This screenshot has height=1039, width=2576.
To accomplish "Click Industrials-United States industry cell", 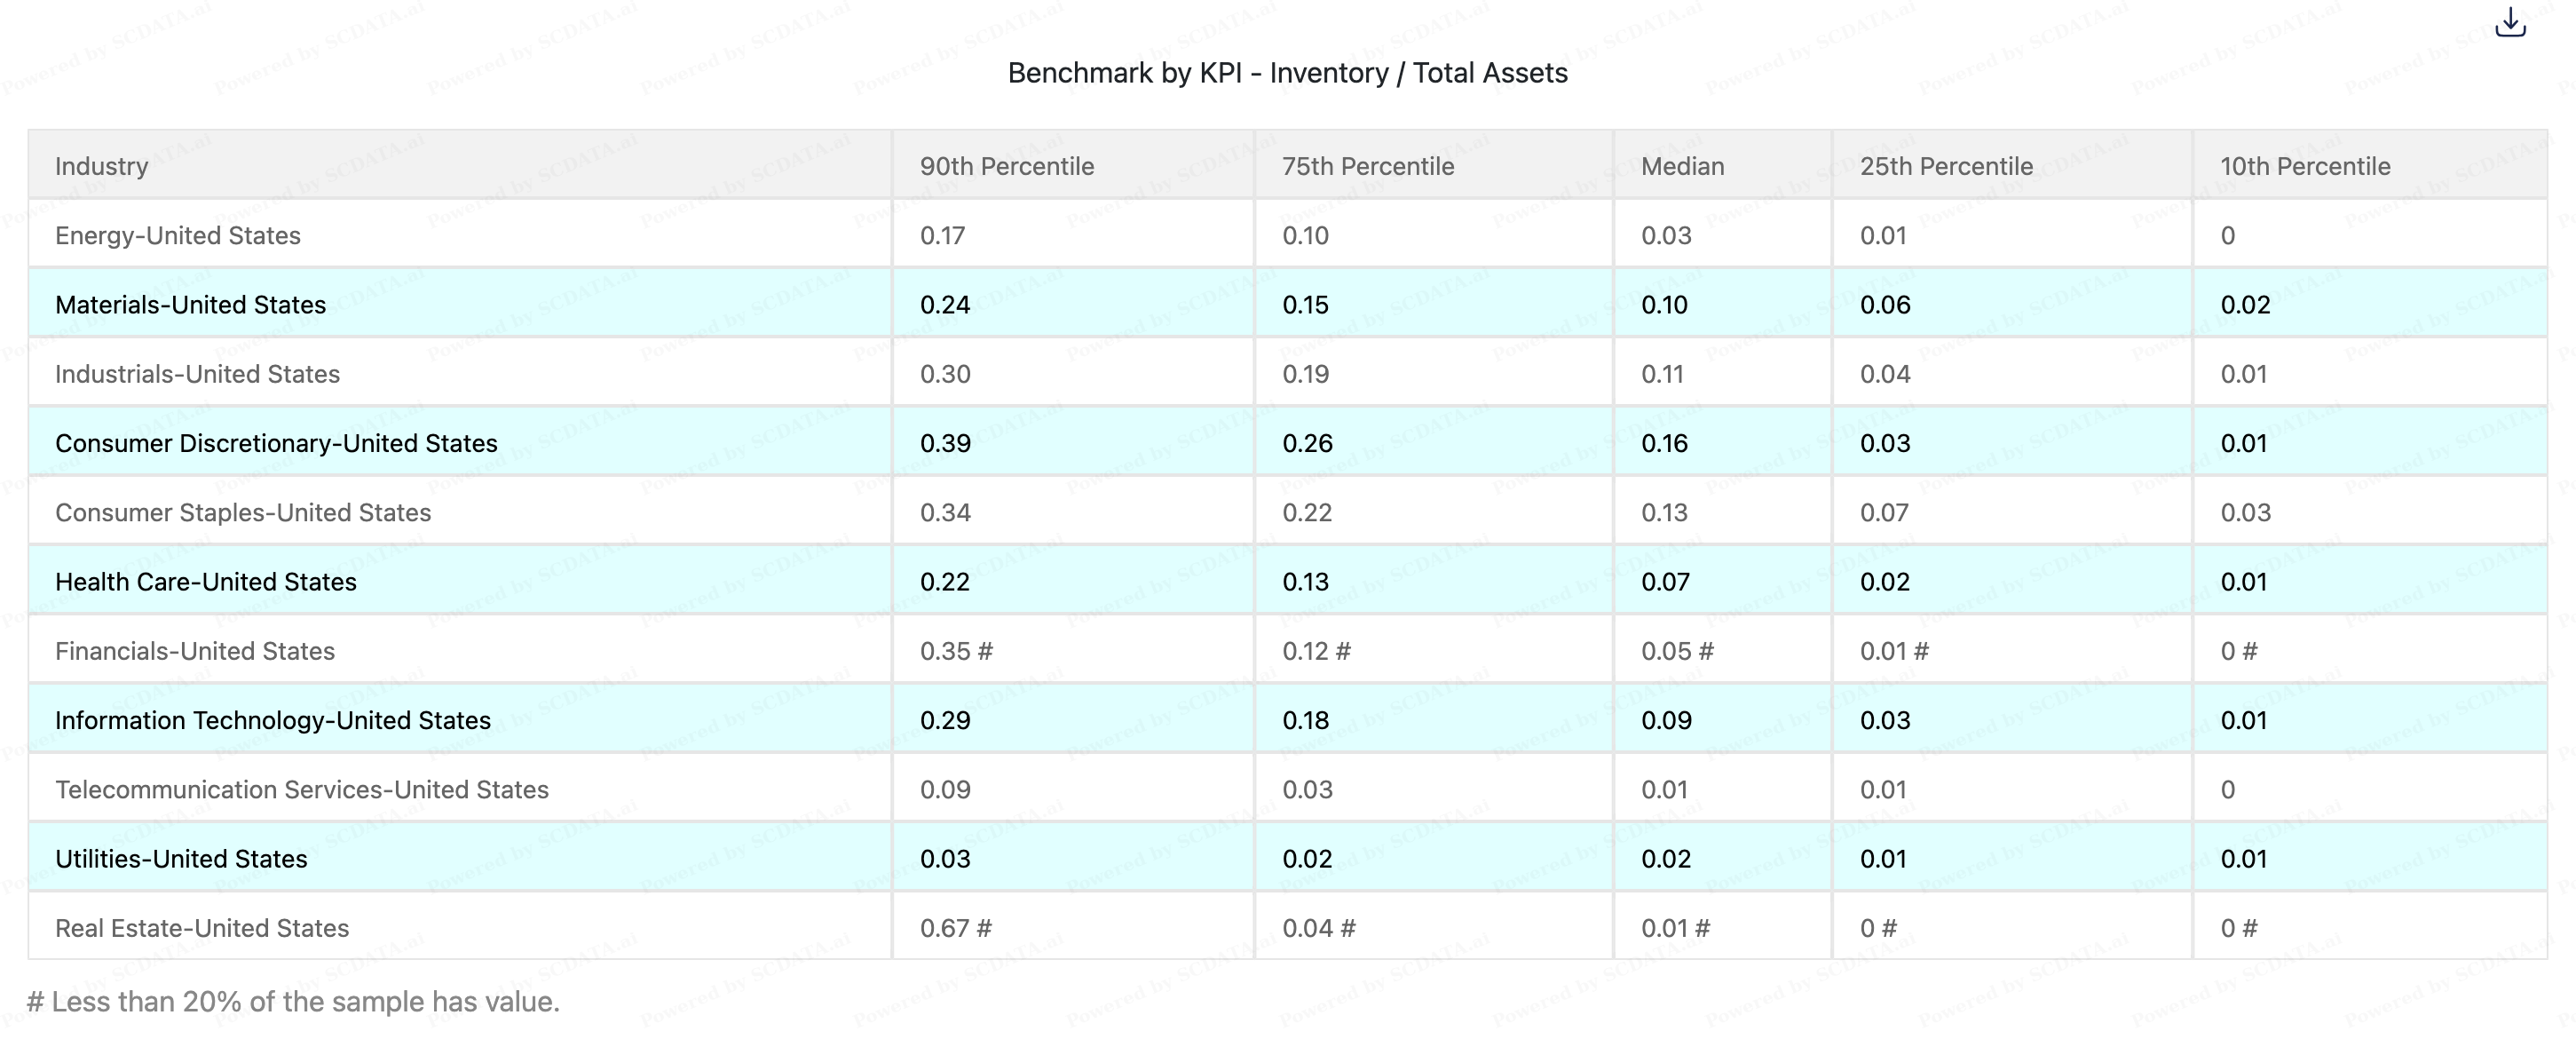I will coord(197,374).
